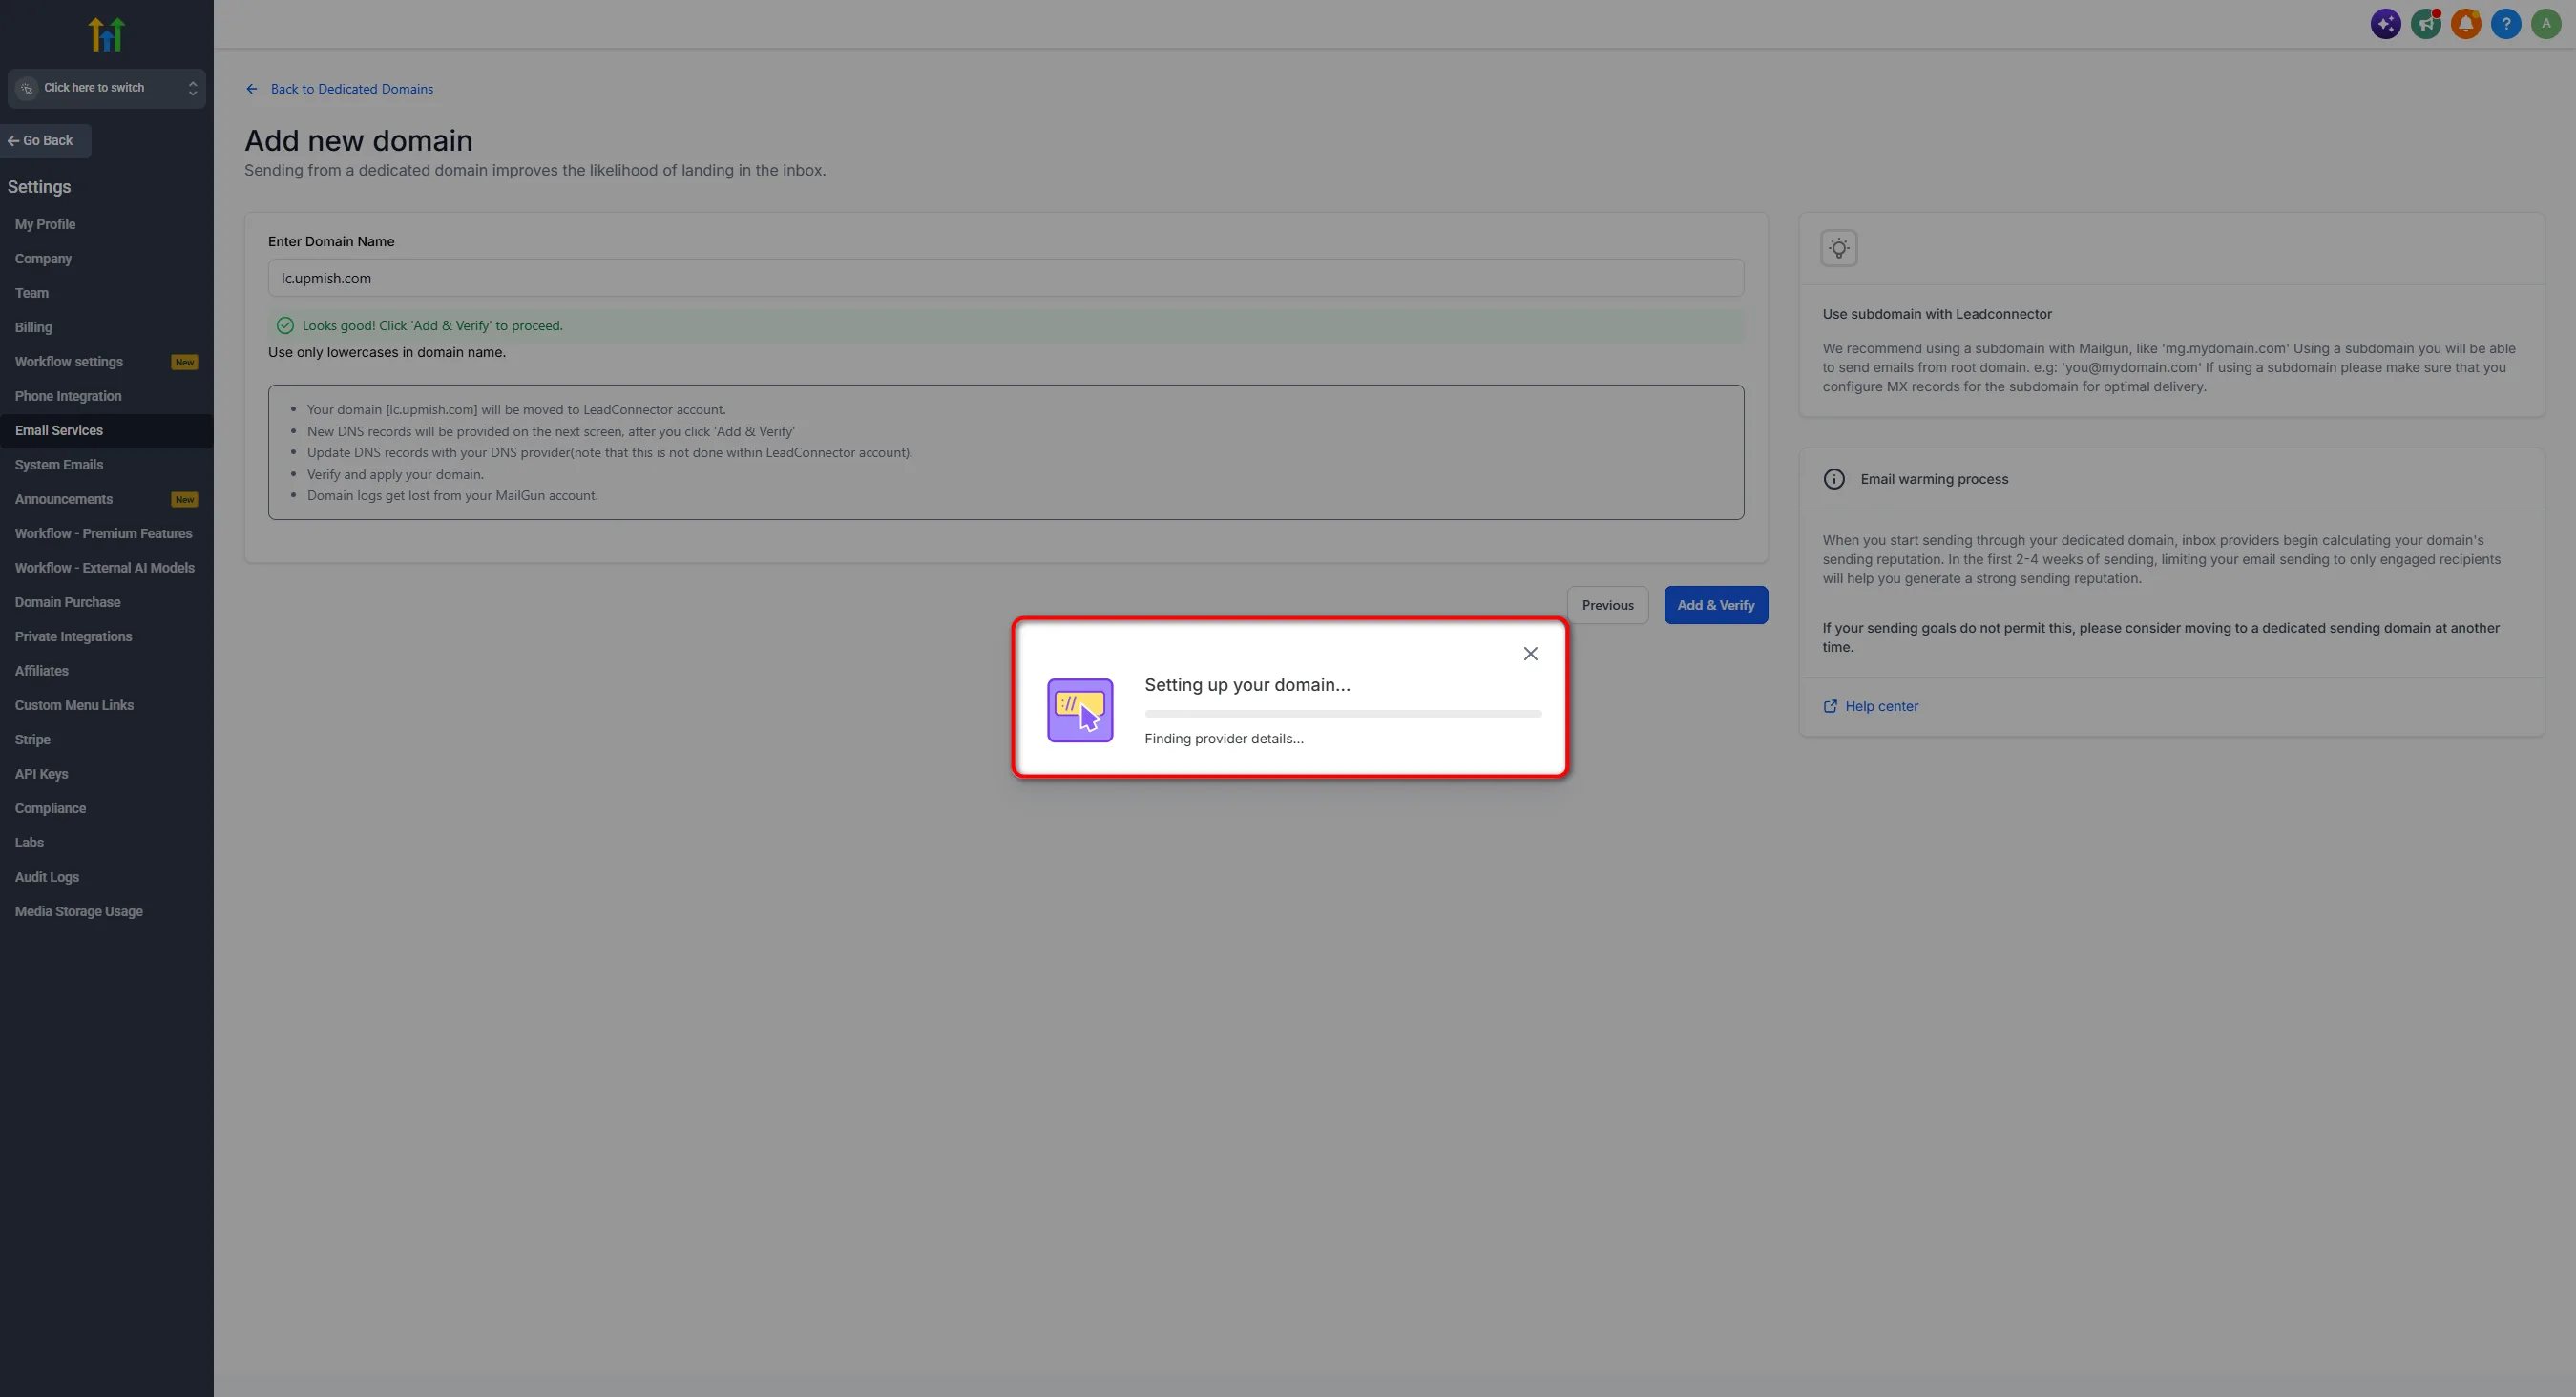This screenshot has height=1397, width=2576.
Task: Open Compliance settings
Action: [106, 808]
